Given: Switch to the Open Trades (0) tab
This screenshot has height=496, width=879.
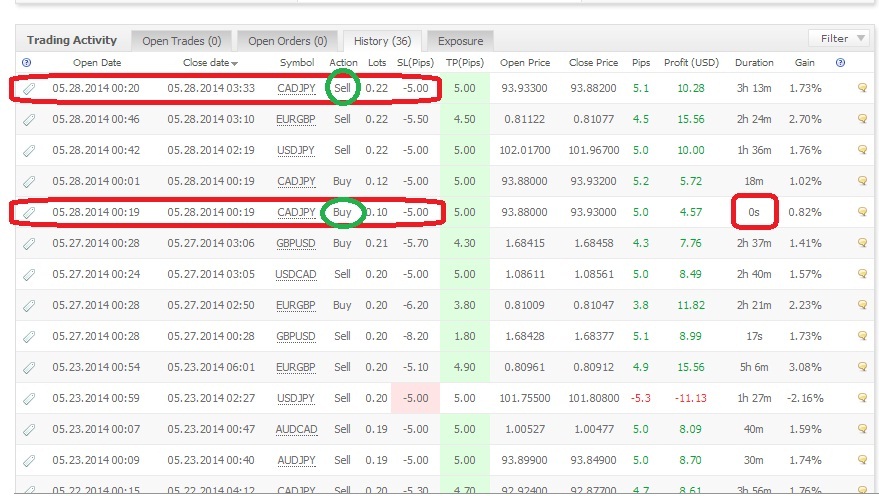Looking at the screenshot, I should (181, 41).
